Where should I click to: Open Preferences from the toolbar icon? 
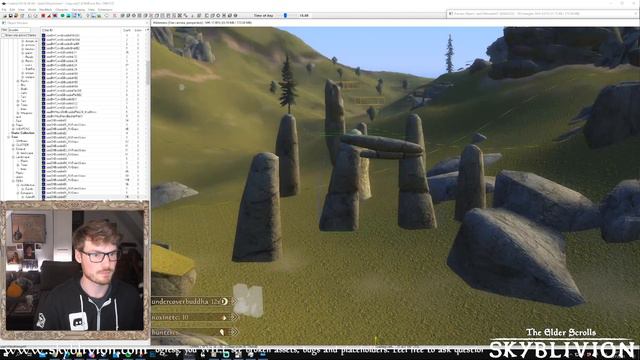[22, 16]
